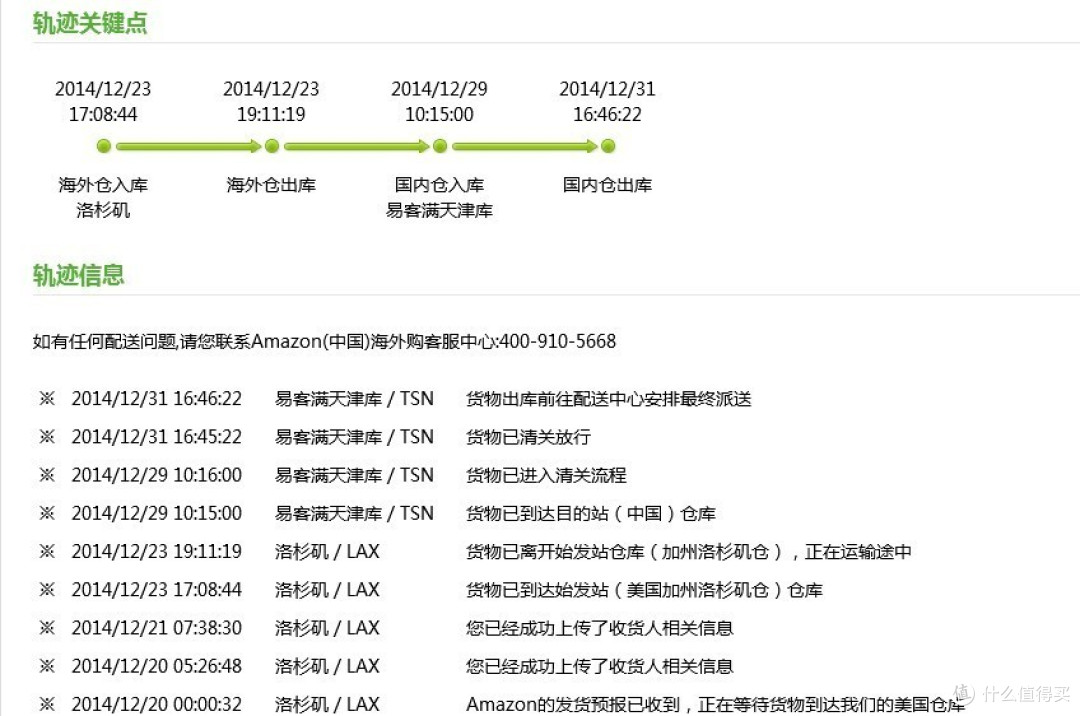
Task: Click the 国内仓出库 milestone label
Action: (608, 185)
